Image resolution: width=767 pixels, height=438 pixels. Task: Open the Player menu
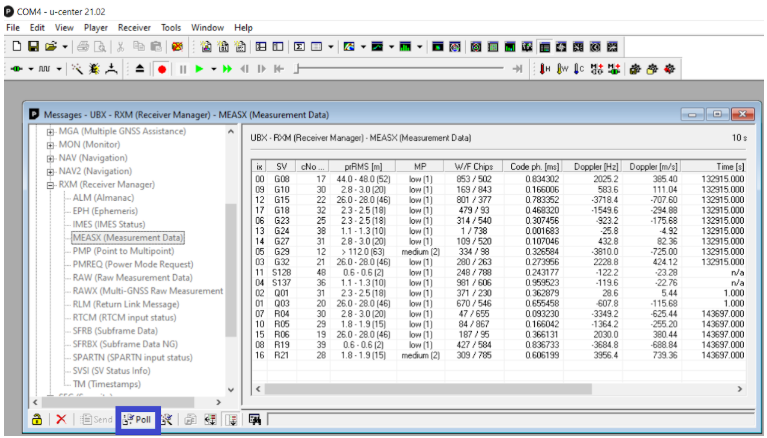[96, 27]
